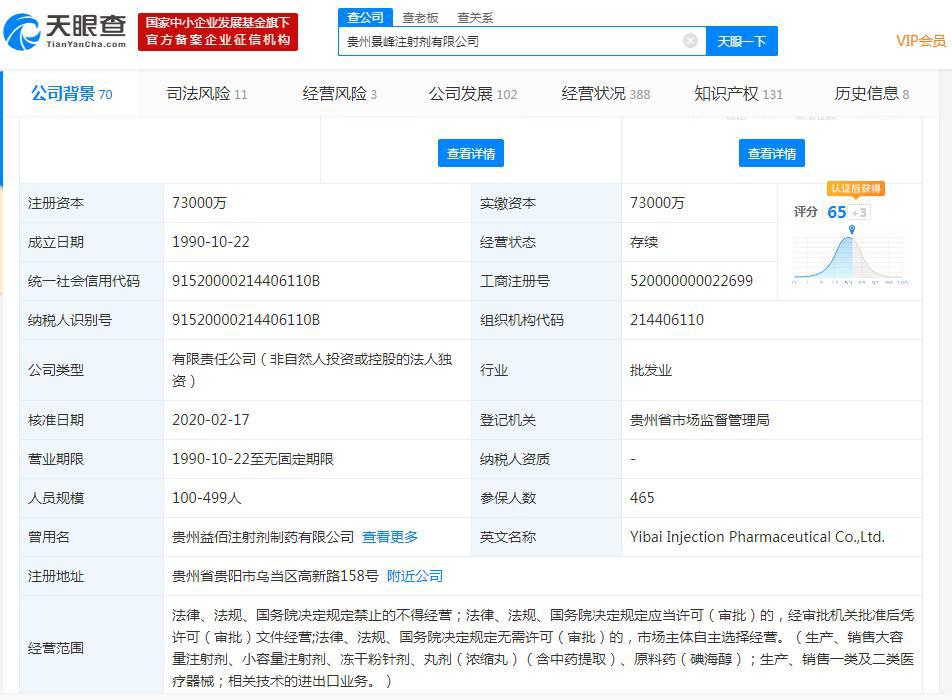
Task: Click the company type 有限责任公司 text
Action: tap(312, 370)
